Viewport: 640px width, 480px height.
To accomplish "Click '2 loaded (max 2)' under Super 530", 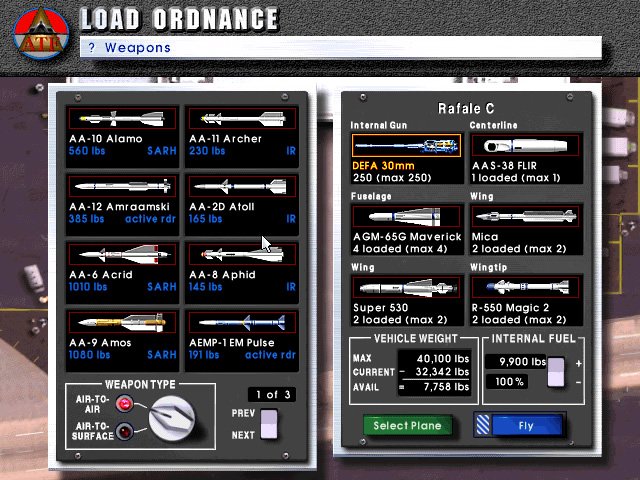I will click(400, 320).
